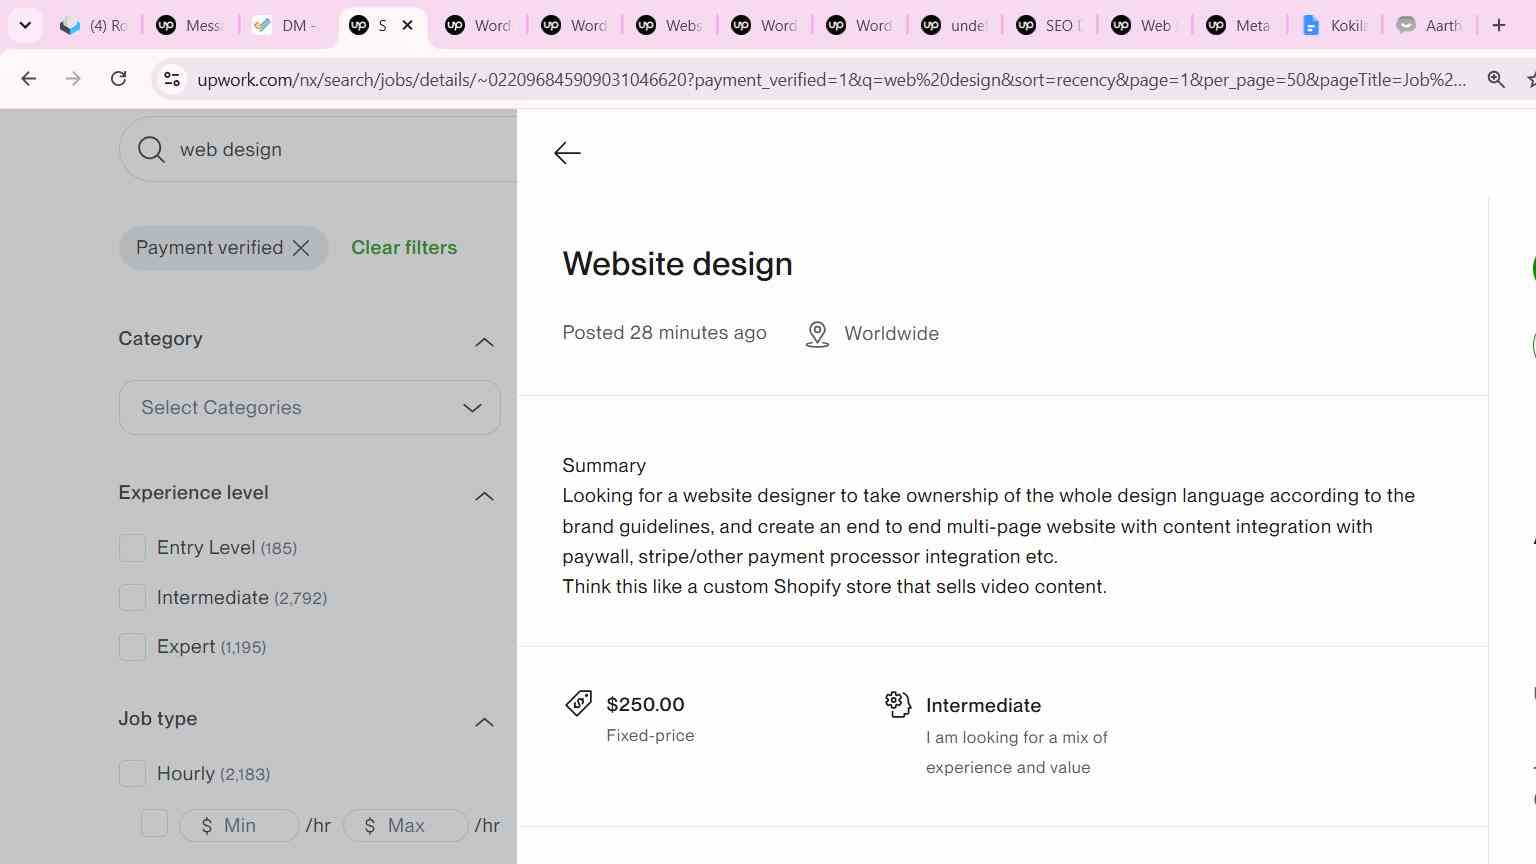Open new browser tab with plus icon
This screenshot has height=864, width=1536.
[1498, 25]
